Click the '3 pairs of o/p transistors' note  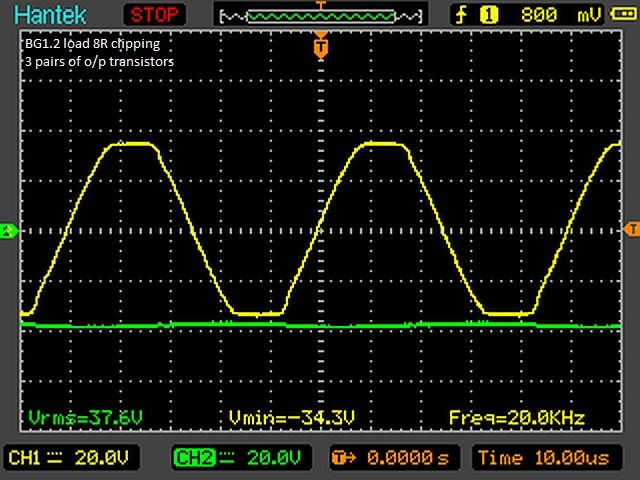pos(100,62)
